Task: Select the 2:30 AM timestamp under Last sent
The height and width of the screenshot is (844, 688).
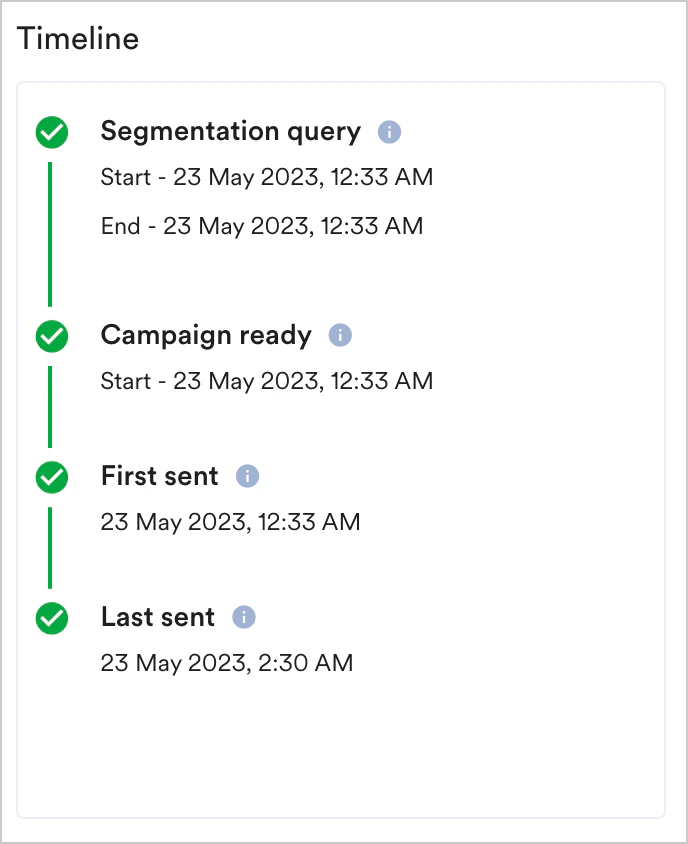Action: pos(227,663)
